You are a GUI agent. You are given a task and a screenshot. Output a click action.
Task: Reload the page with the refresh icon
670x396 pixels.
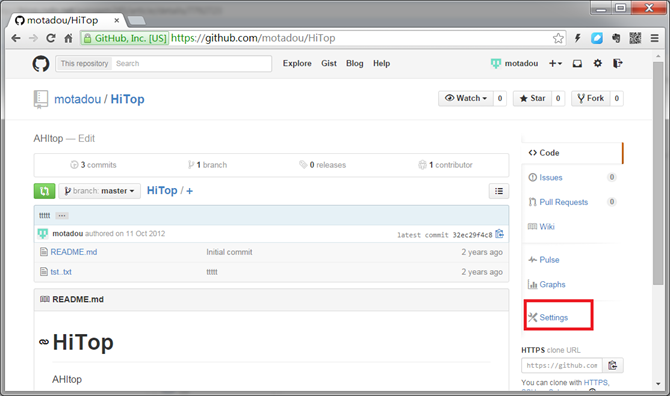(x=50, y=38)
